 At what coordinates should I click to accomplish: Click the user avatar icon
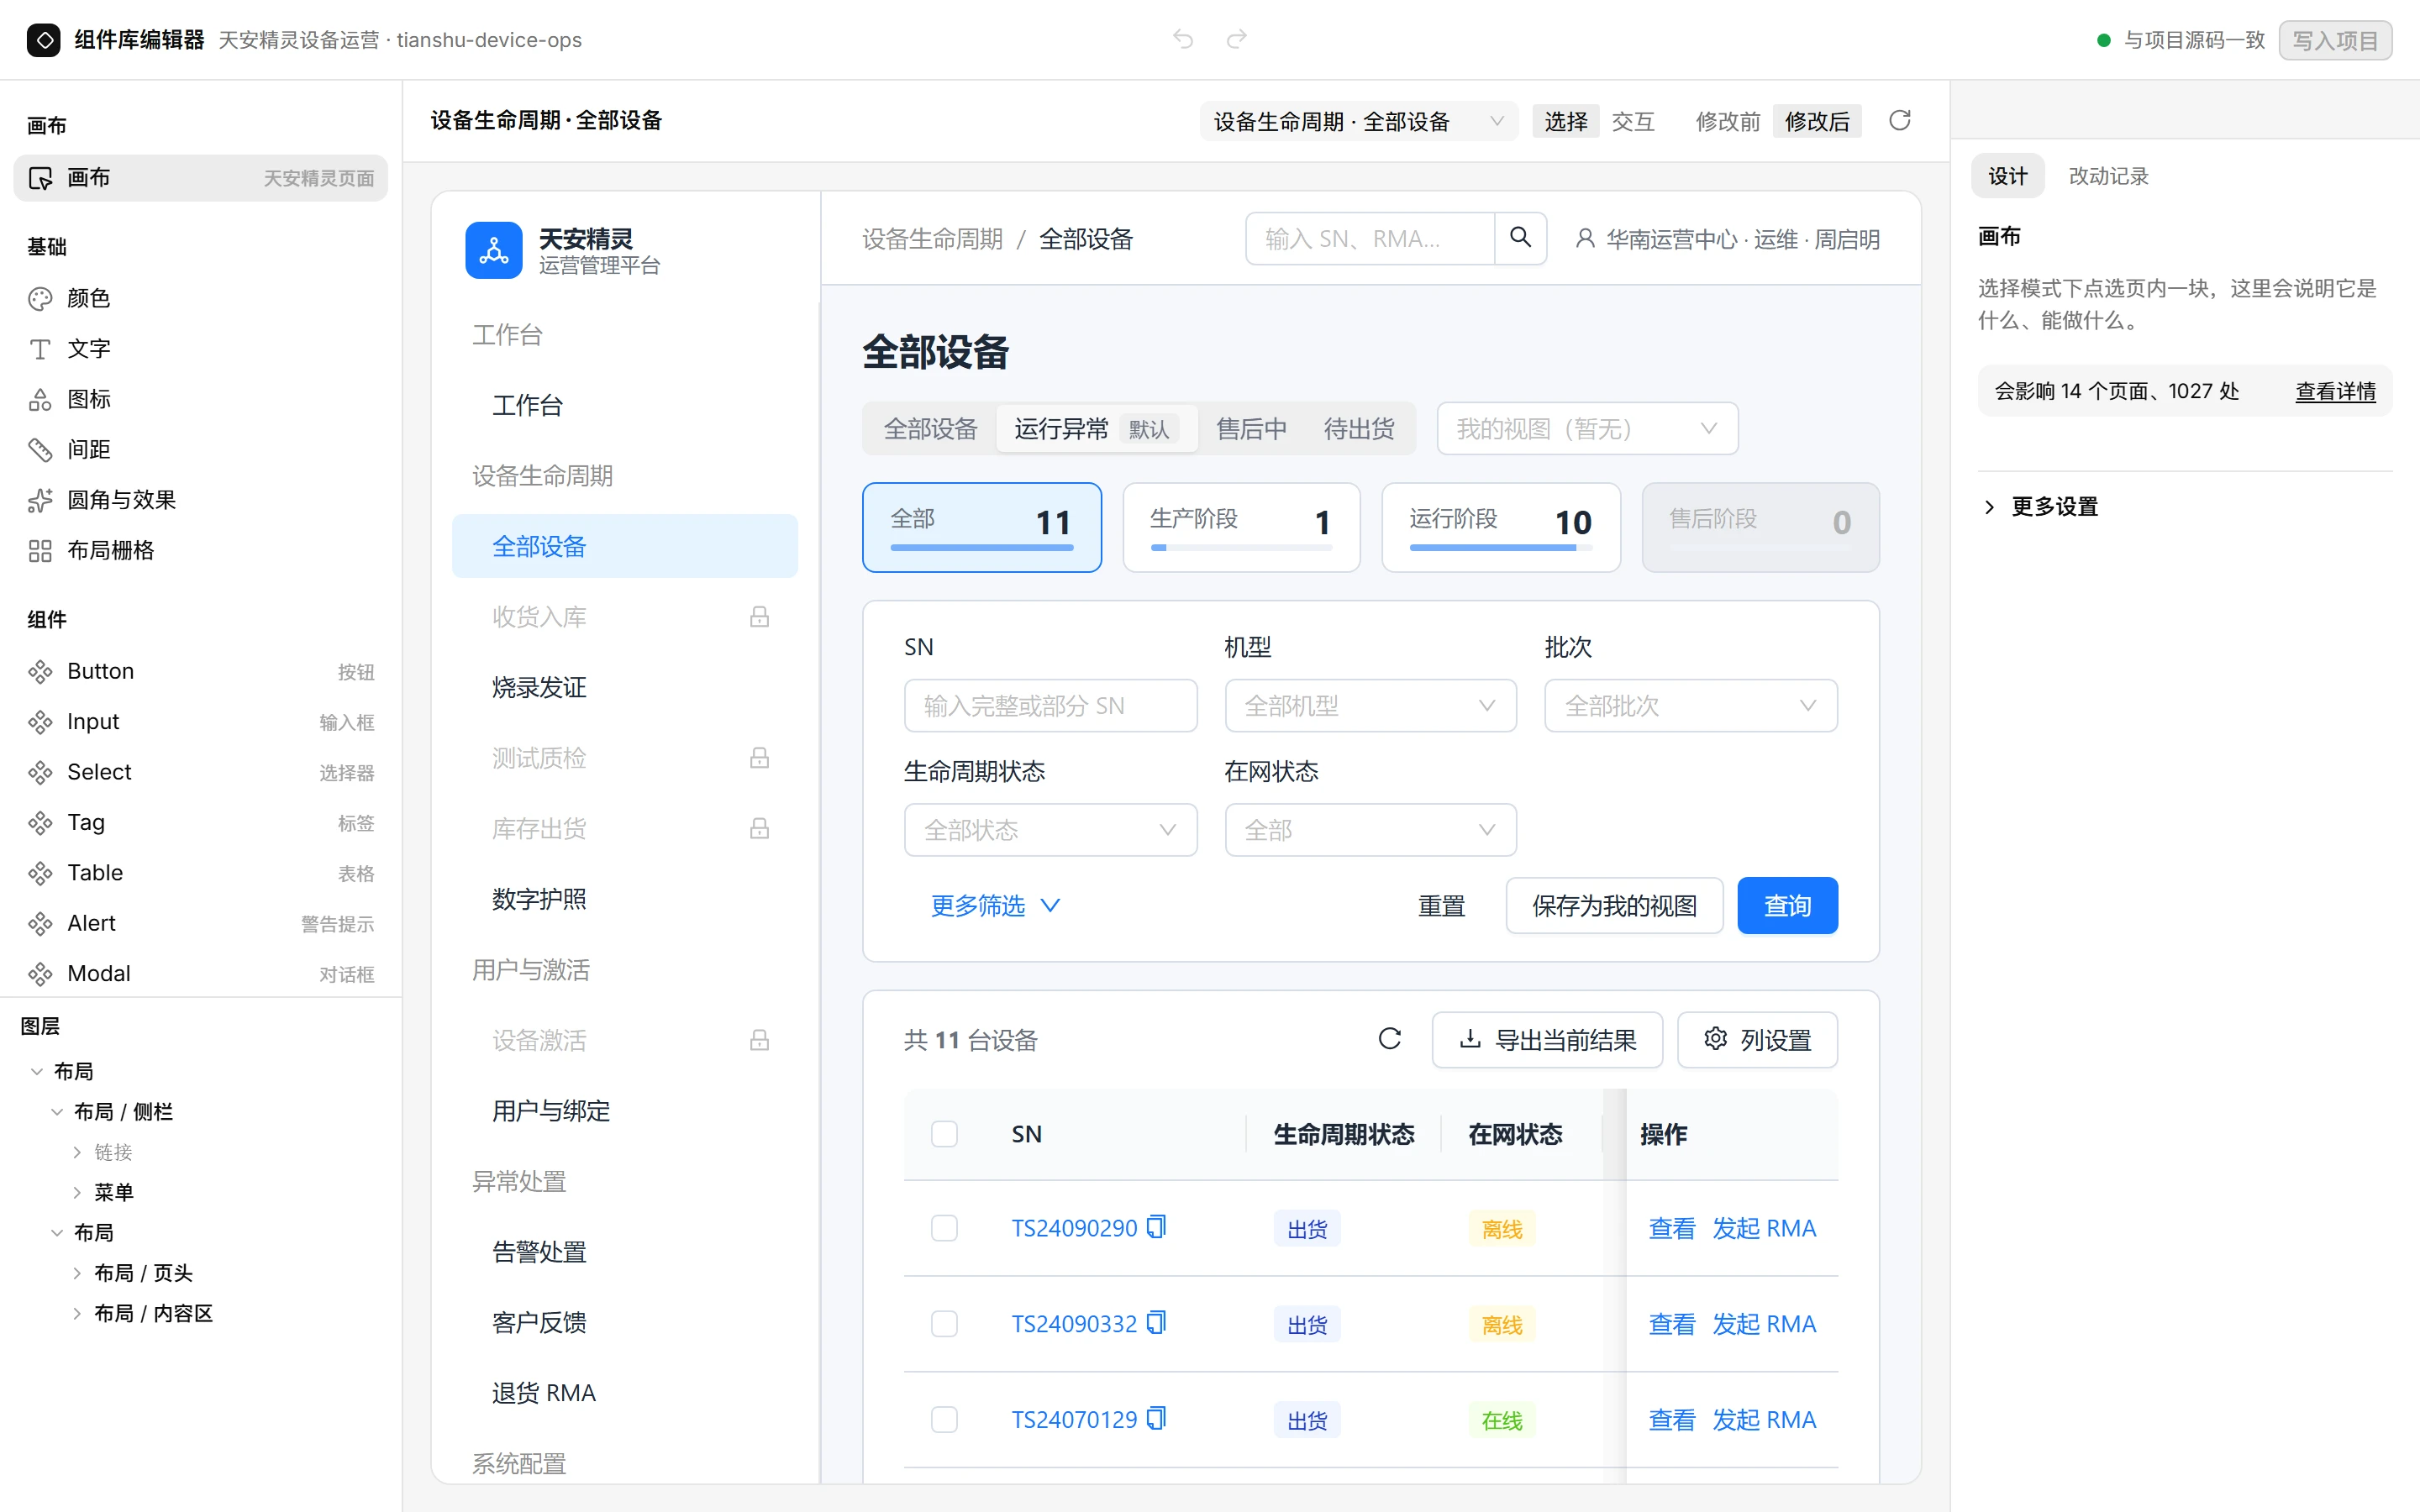coord(1584,239)
